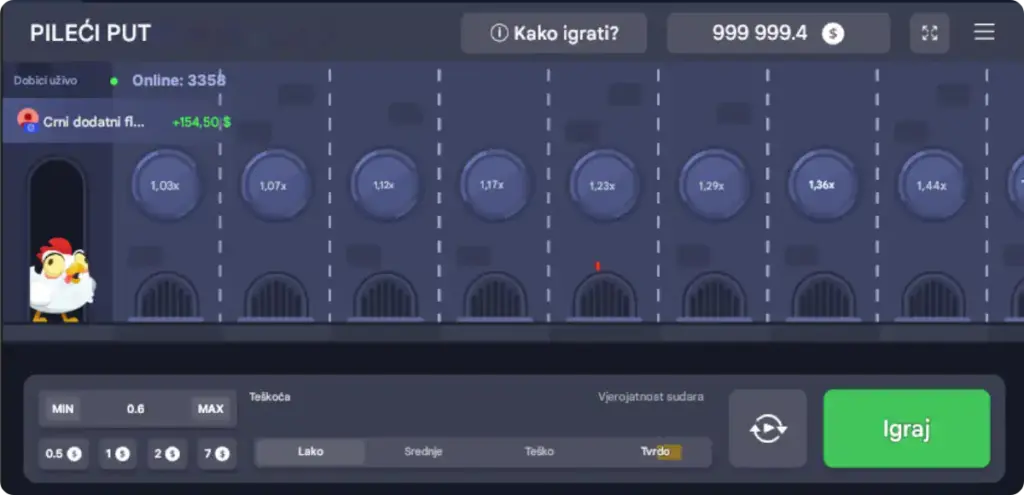This screenshot has width=1024, height=495.
Task: Click the player avatar icon
Action: (28, 120)
